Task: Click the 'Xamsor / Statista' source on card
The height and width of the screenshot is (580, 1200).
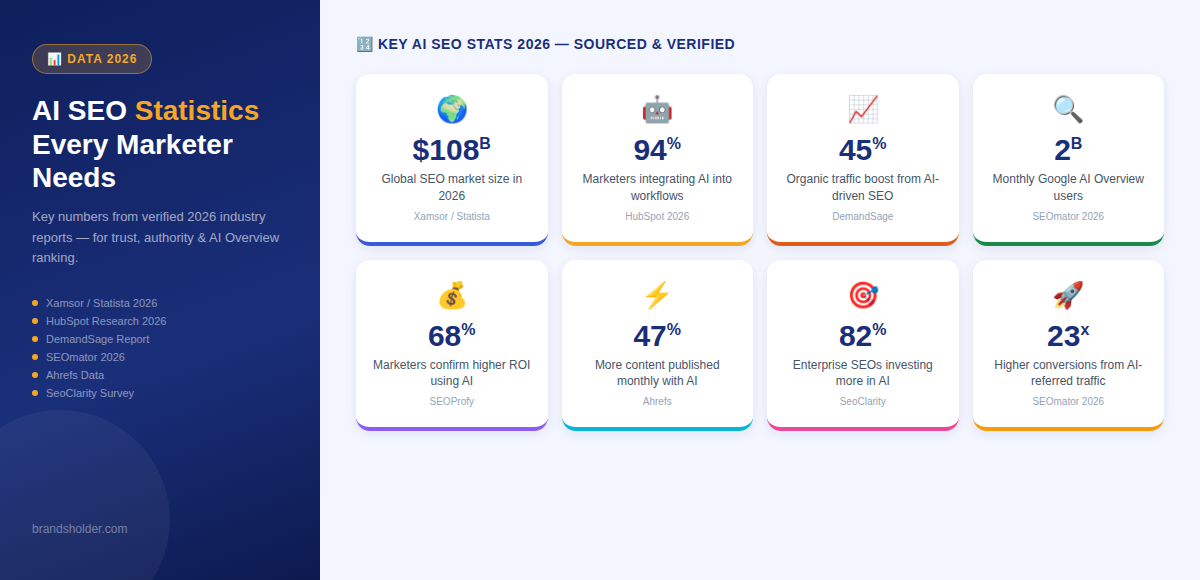Action: 452,216
